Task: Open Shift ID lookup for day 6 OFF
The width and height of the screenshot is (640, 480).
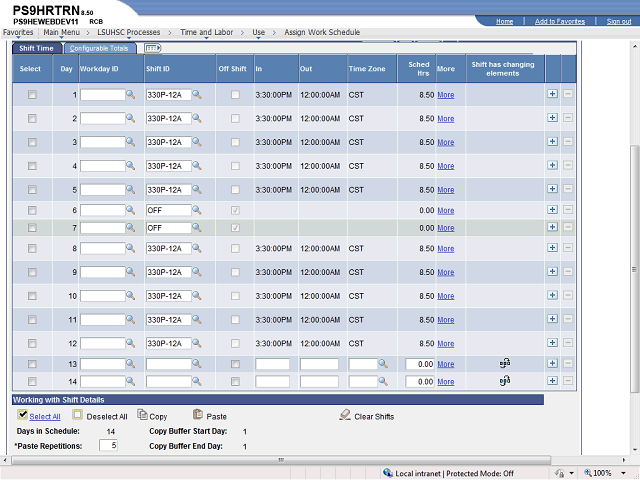Action: 197,210
